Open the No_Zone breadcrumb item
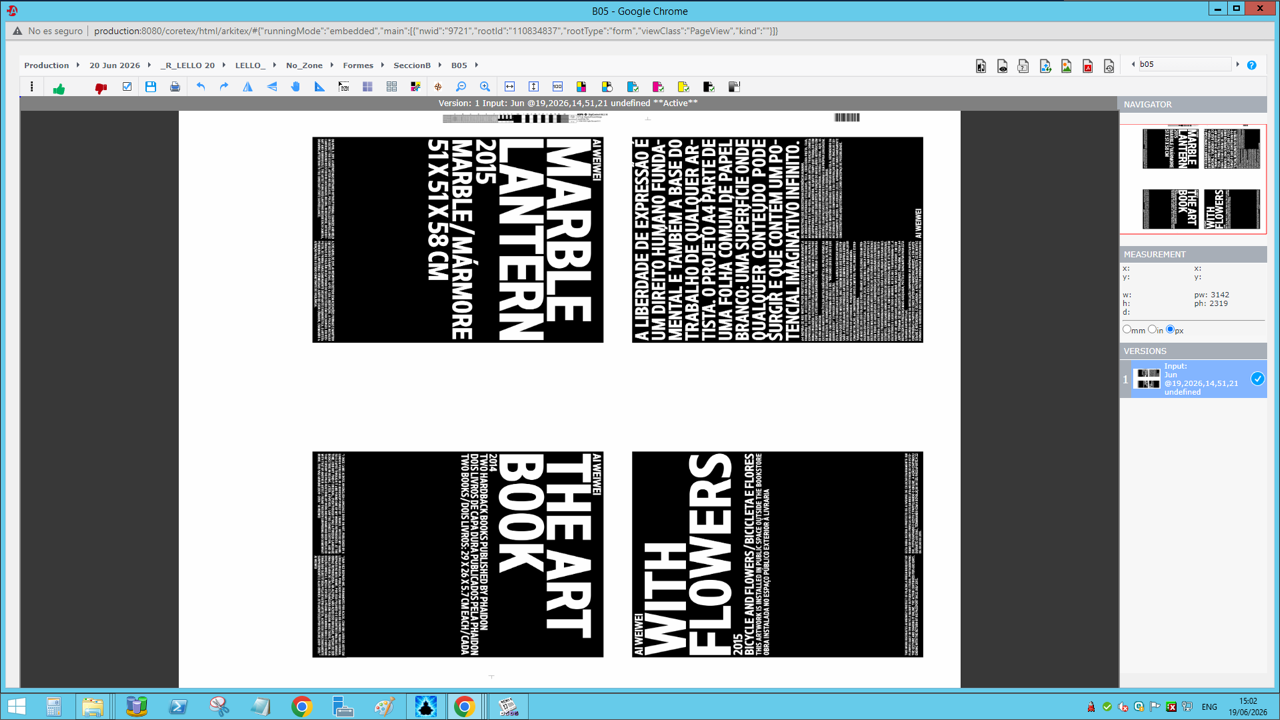This screenshot has width=1280, height=720. coord(304,65)
